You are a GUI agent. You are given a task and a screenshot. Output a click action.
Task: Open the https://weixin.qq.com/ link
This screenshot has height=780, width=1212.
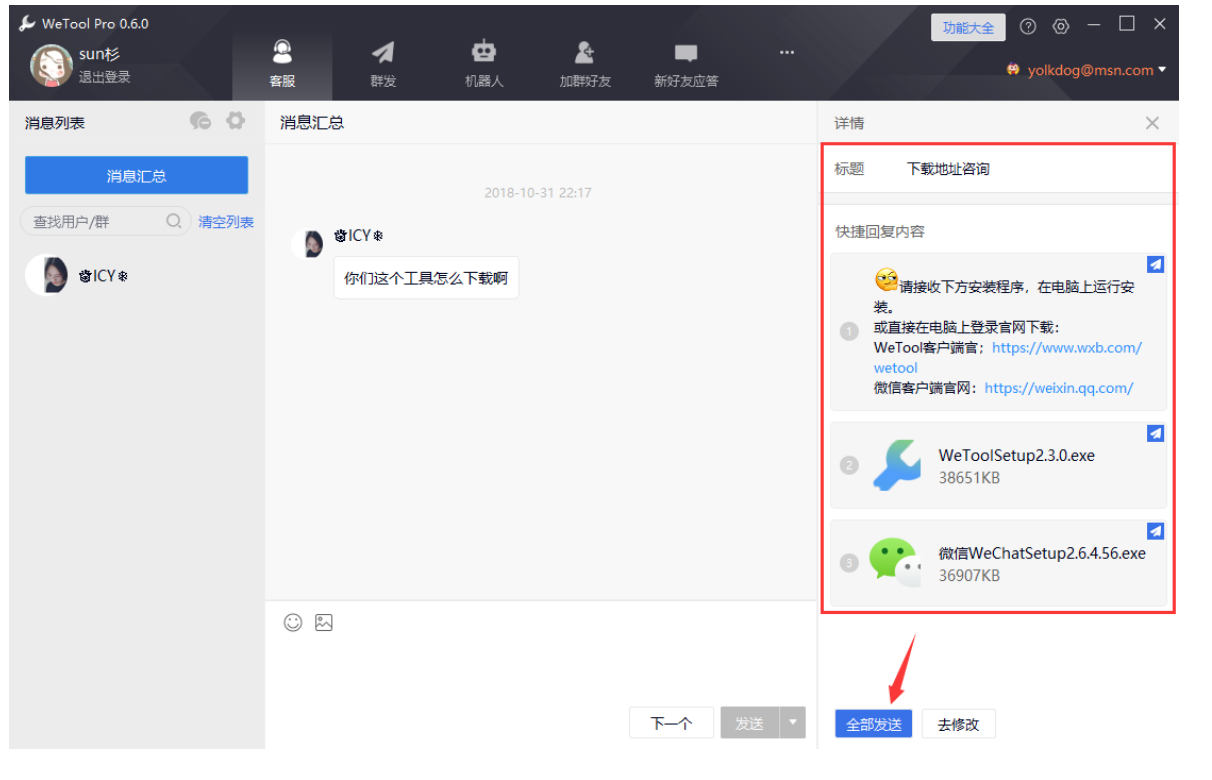tap(1059, 388)
